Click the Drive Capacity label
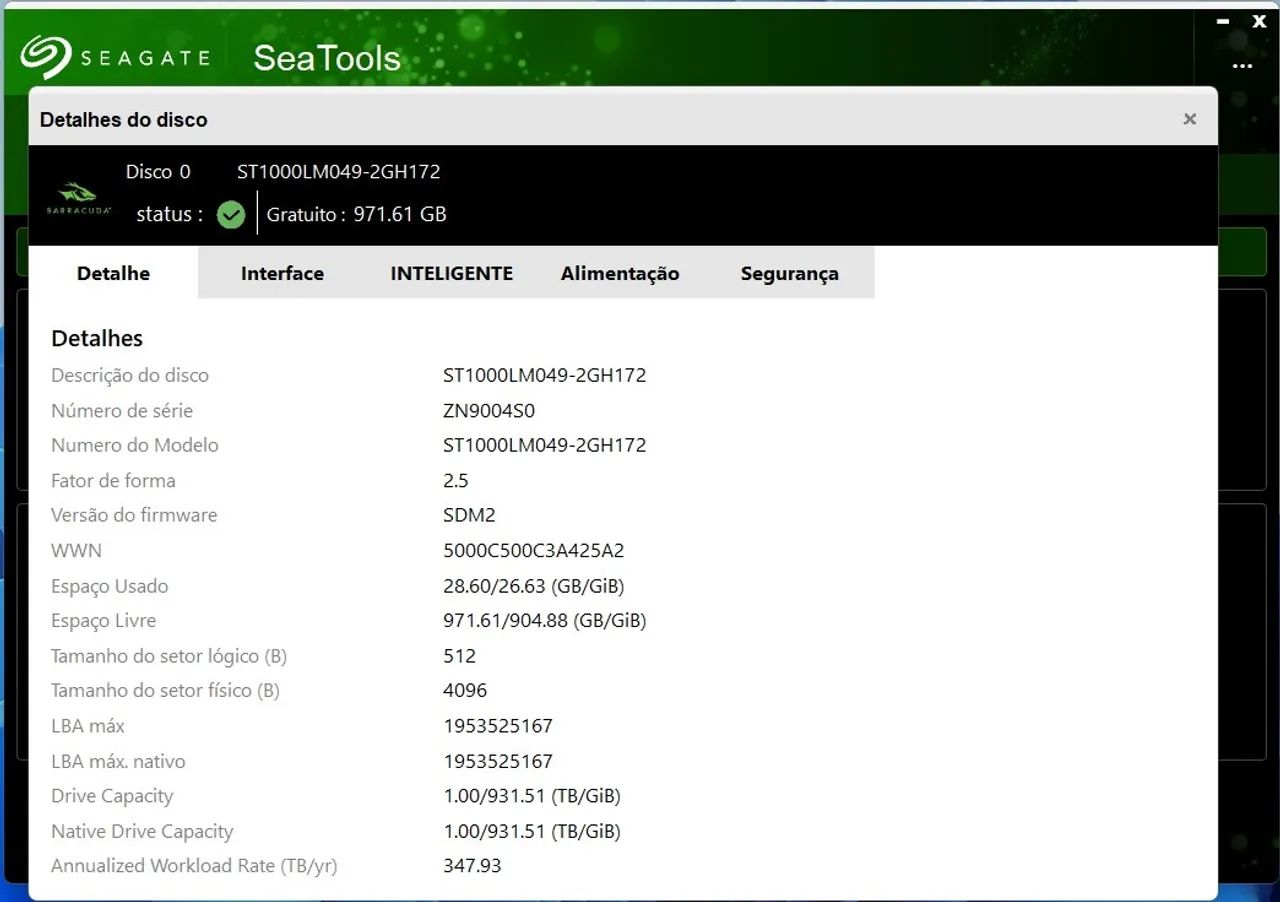Image resolution: width=1280 pixels, height=902 pixels. coord(112,796)
